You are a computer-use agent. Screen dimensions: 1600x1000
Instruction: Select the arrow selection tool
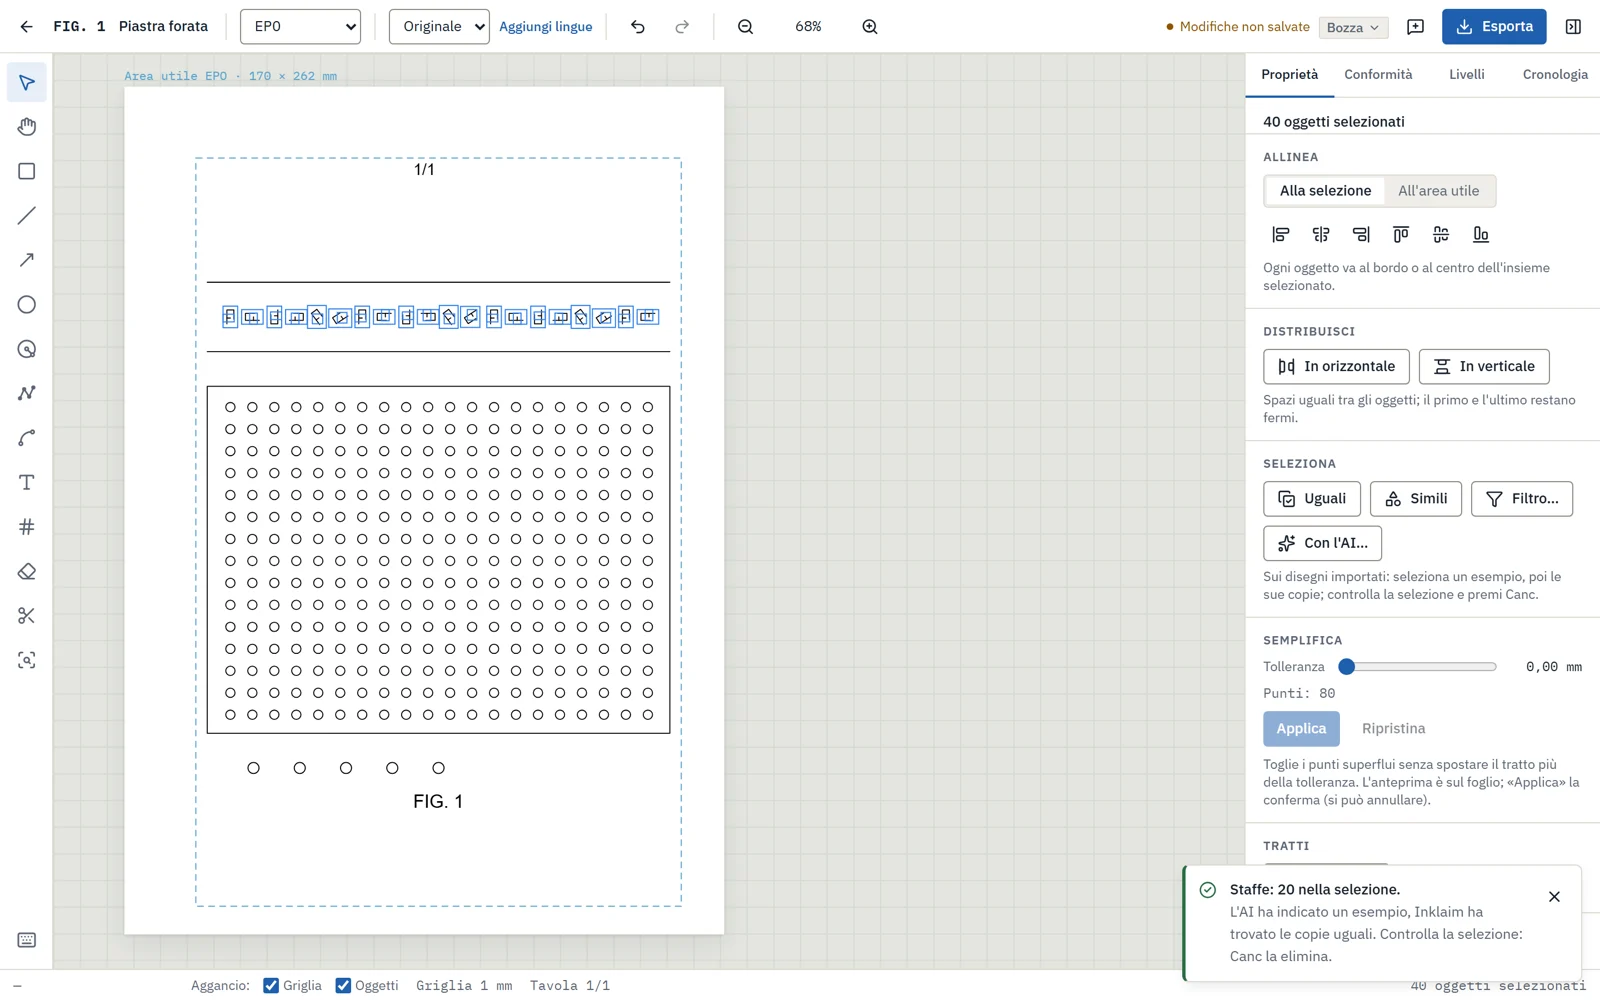click(x=27, y=82)
